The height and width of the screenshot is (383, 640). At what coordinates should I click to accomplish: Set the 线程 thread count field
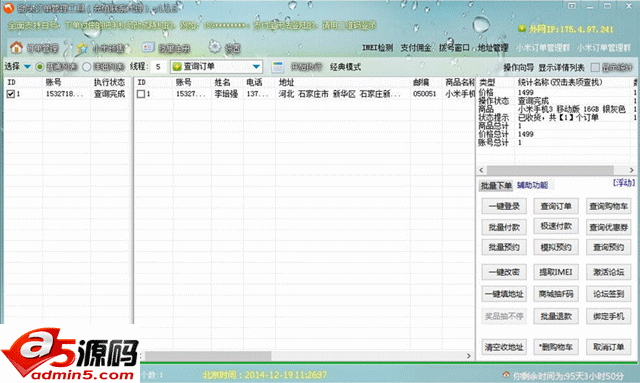(158, 67)
